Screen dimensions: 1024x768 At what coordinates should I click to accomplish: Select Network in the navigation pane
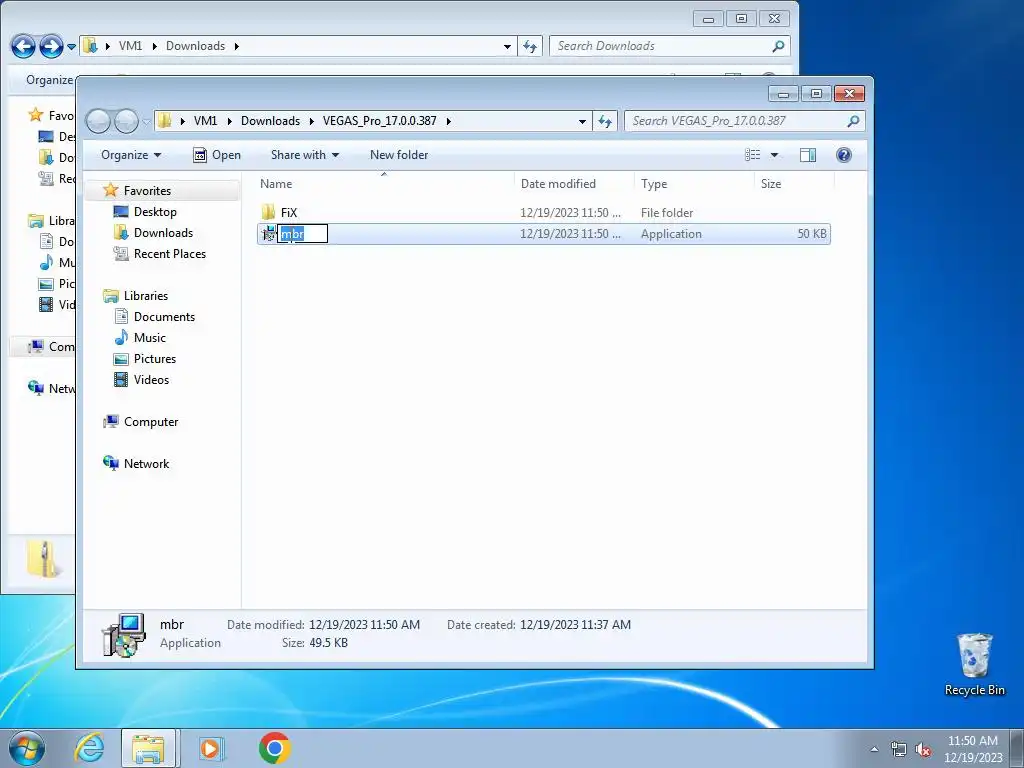[x=146, y=464]
